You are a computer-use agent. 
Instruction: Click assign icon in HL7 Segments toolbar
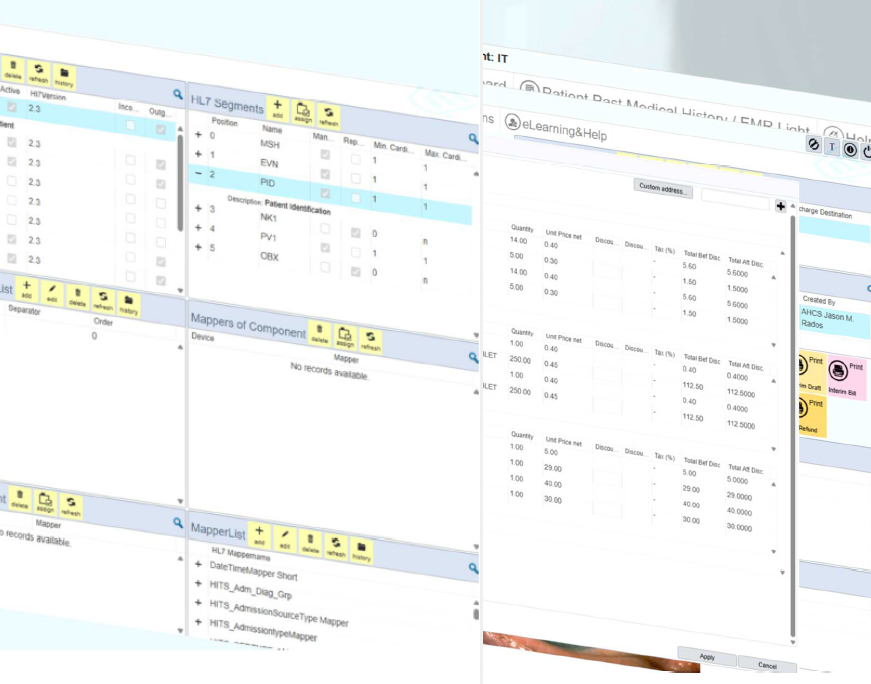303,111
